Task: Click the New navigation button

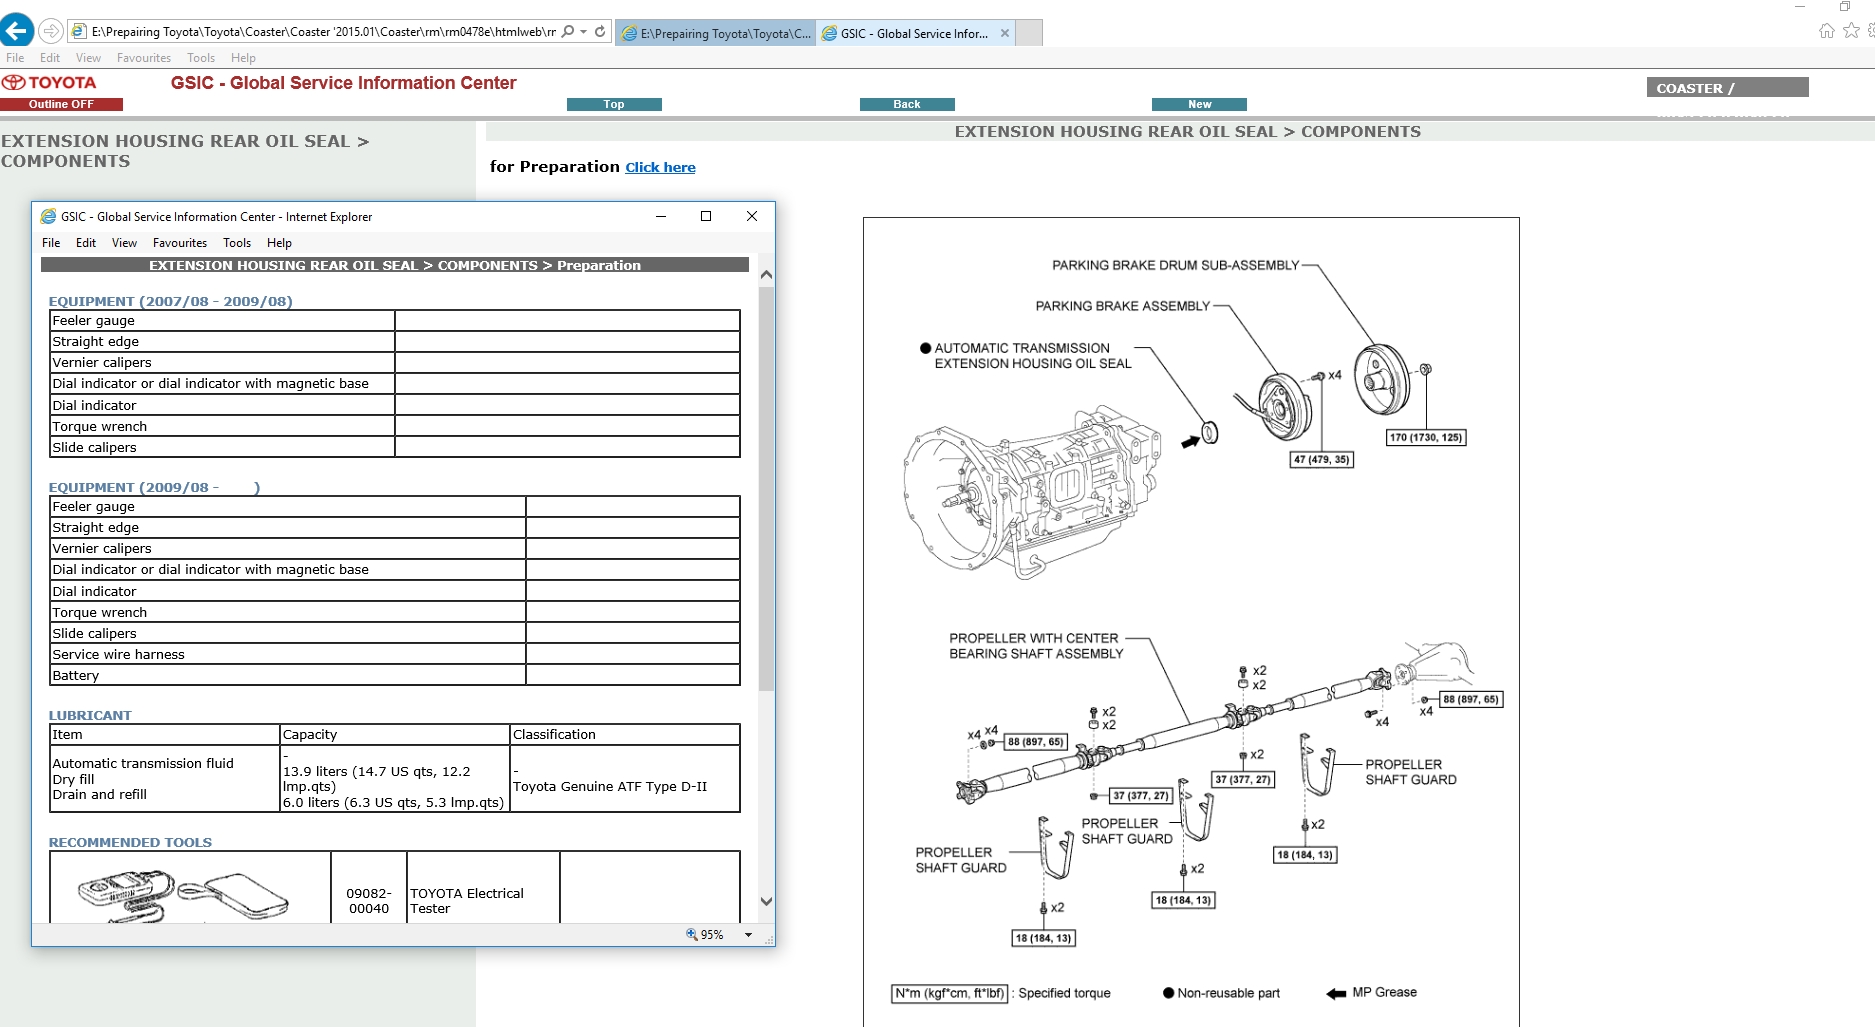Action: coord(1199,104)
